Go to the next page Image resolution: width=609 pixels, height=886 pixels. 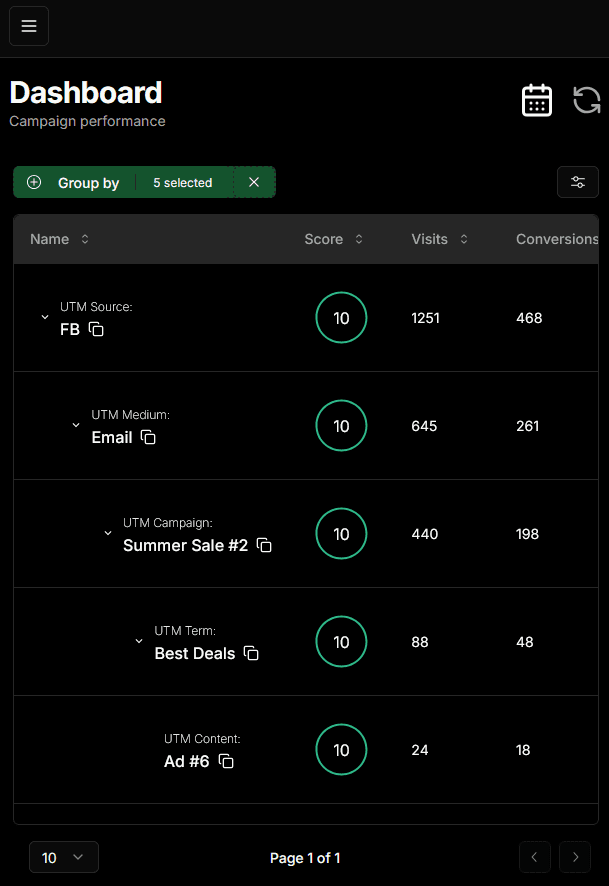pos(574,857)
